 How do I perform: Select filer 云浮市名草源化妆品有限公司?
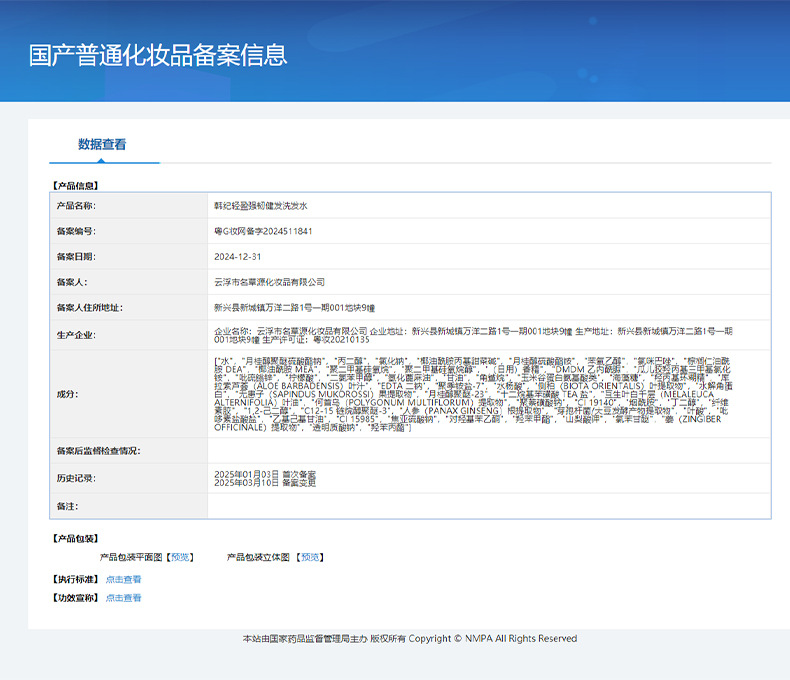click(x=270, y=282)
